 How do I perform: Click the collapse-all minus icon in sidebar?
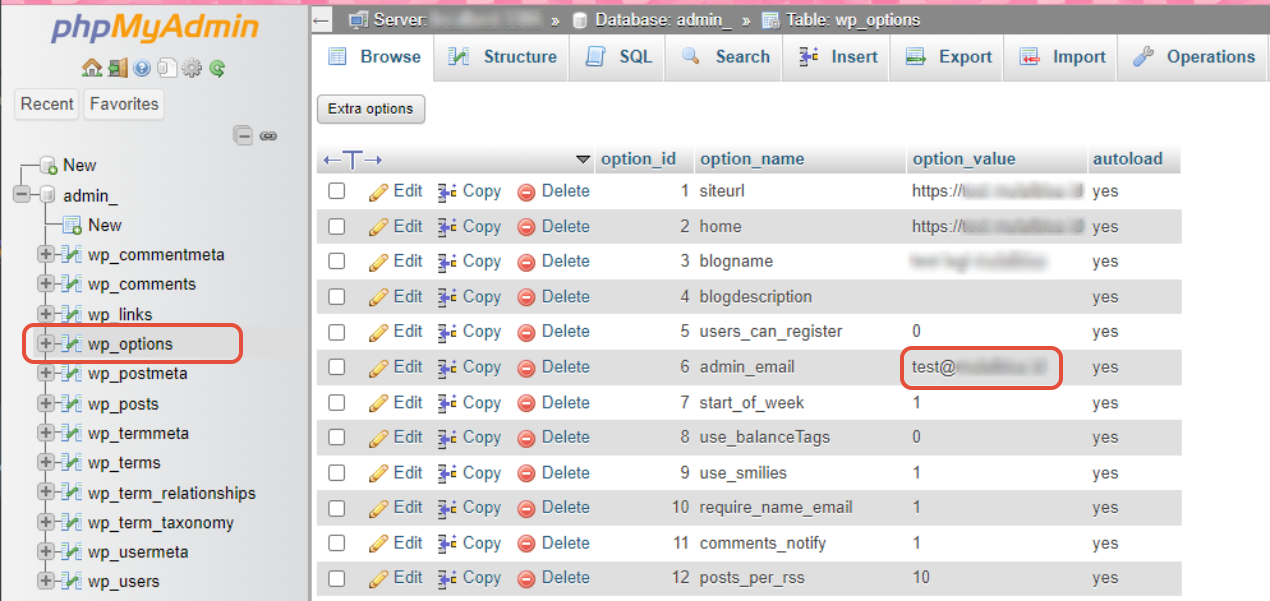point(243,135)
